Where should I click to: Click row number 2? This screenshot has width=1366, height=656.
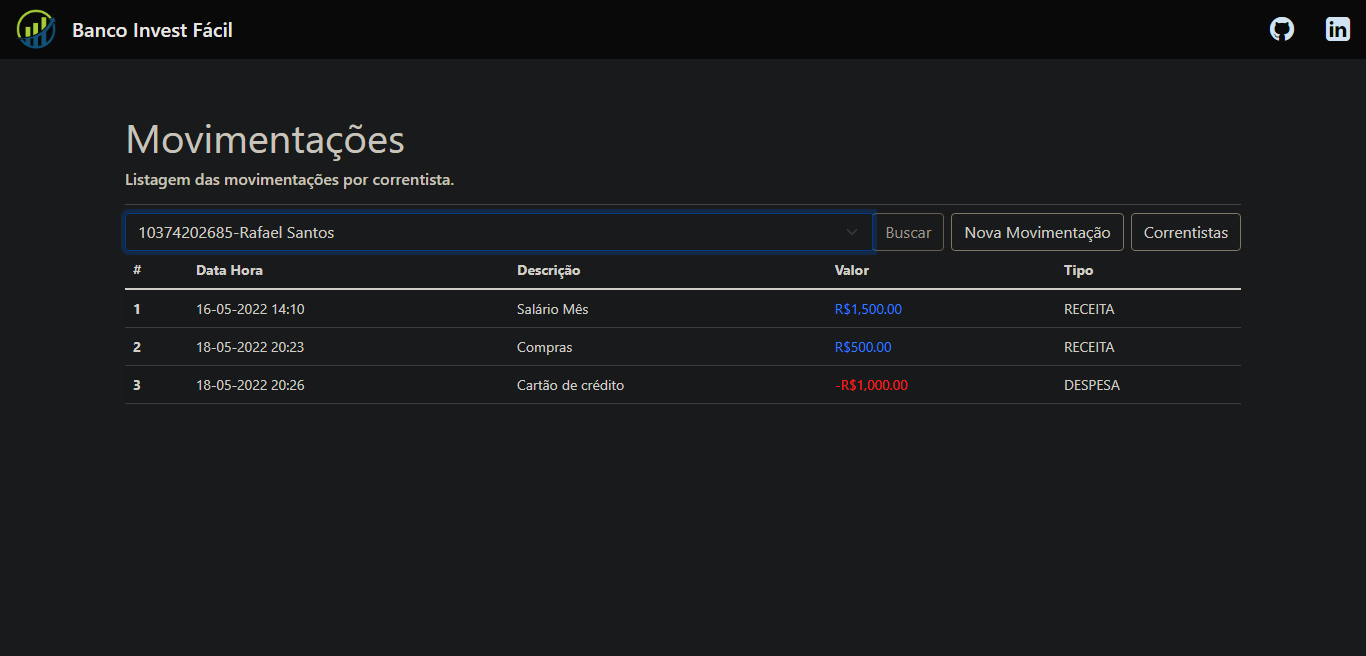(137, 347)
